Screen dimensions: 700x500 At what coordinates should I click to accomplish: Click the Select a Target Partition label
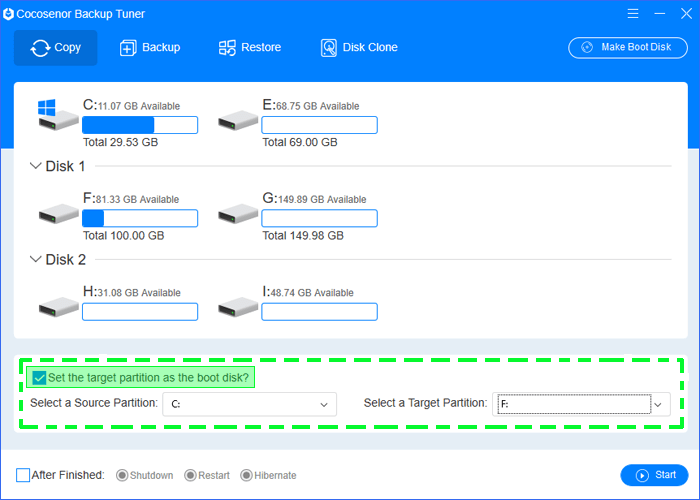click(425, 403)
